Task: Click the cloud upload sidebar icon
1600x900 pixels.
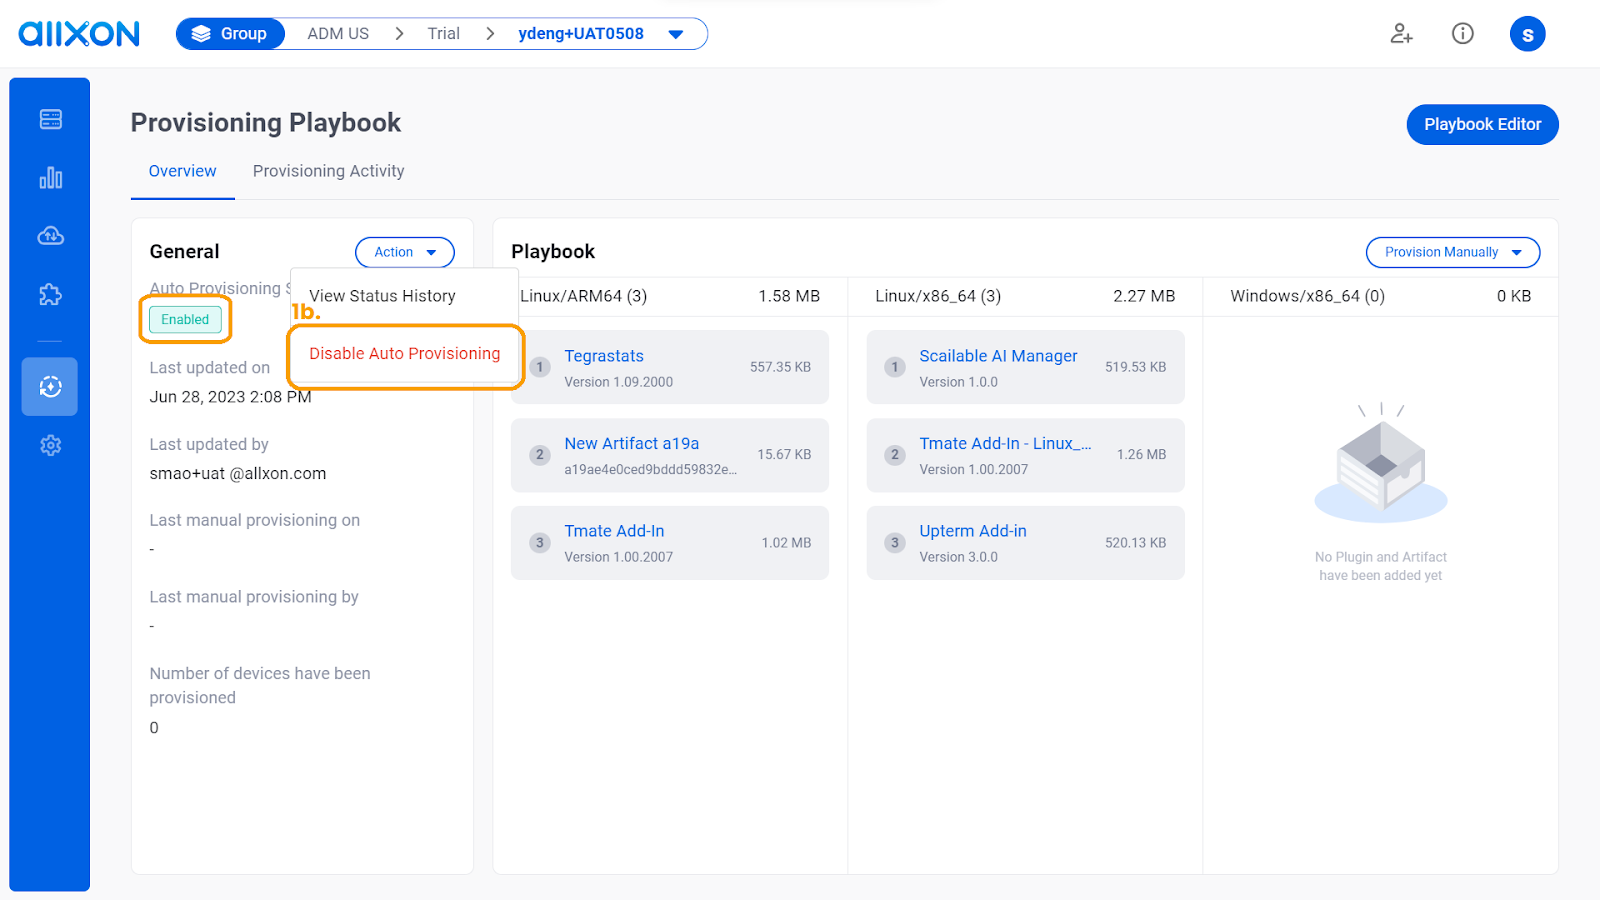Action: pos(50,236)
